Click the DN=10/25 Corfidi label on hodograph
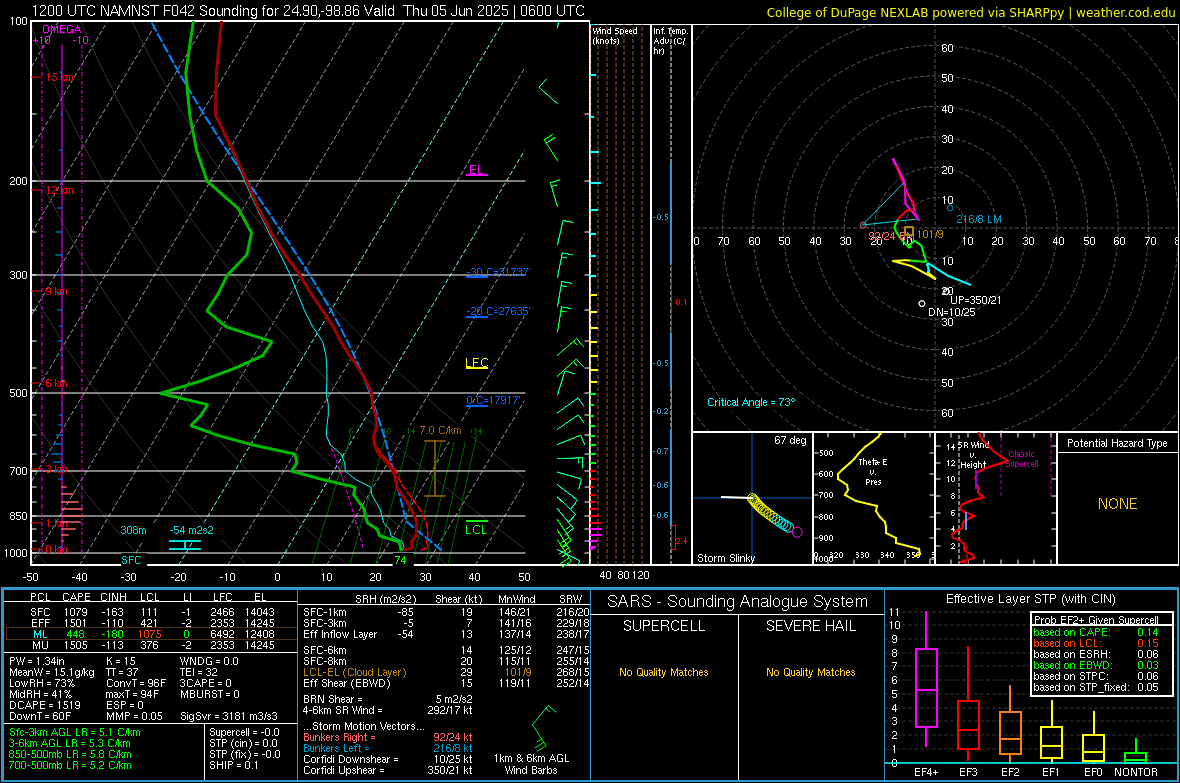 [x=951, y=312]
